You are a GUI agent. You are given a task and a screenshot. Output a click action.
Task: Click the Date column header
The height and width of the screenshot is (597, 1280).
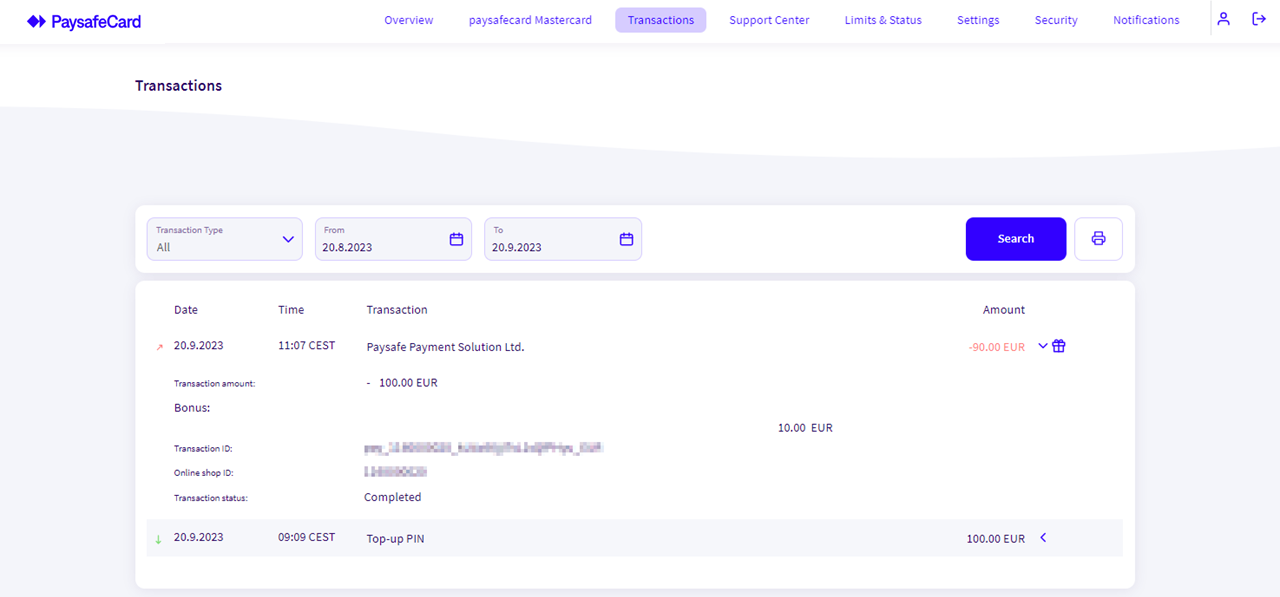186,310
